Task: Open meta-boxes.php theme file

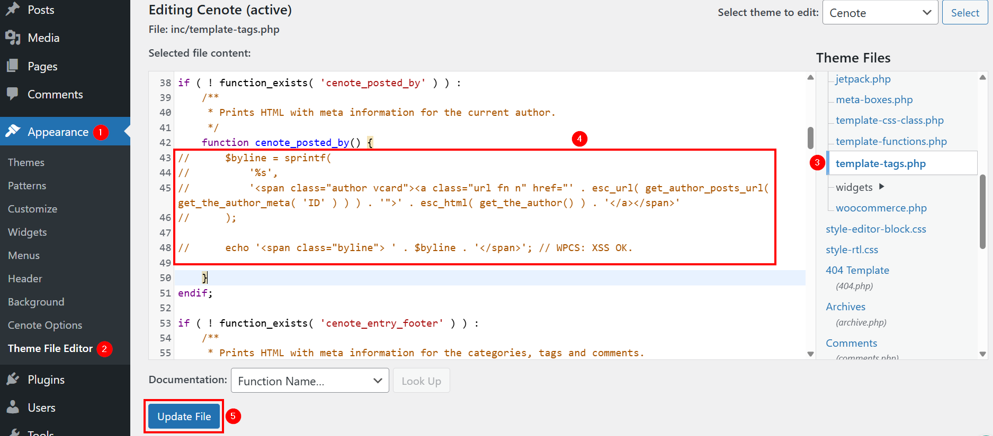Action: click(874, 99)
